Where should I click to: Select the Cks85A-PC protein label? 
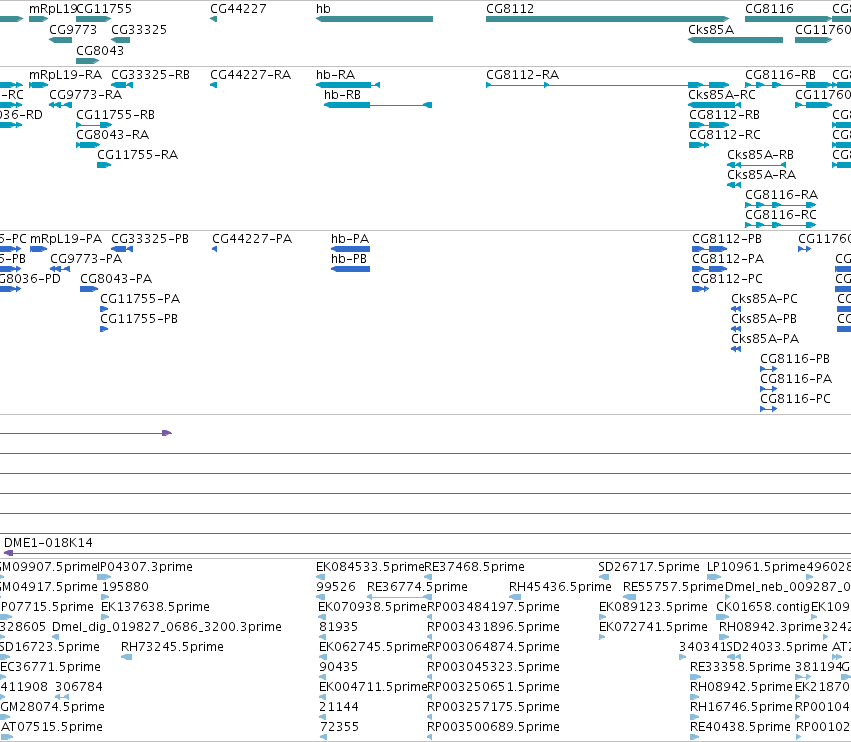tap(764, 299)
